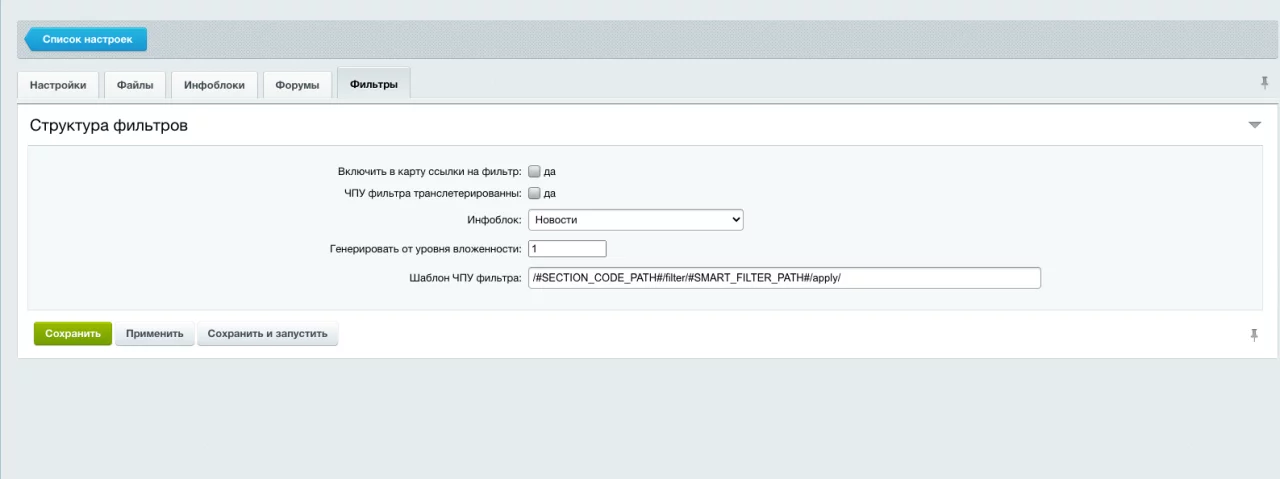This screenshot has width=1280, height=479.
Task: Focus the Генерировать от уровня вложенности field
Action: pyautogui.click(x=567, y=248)
